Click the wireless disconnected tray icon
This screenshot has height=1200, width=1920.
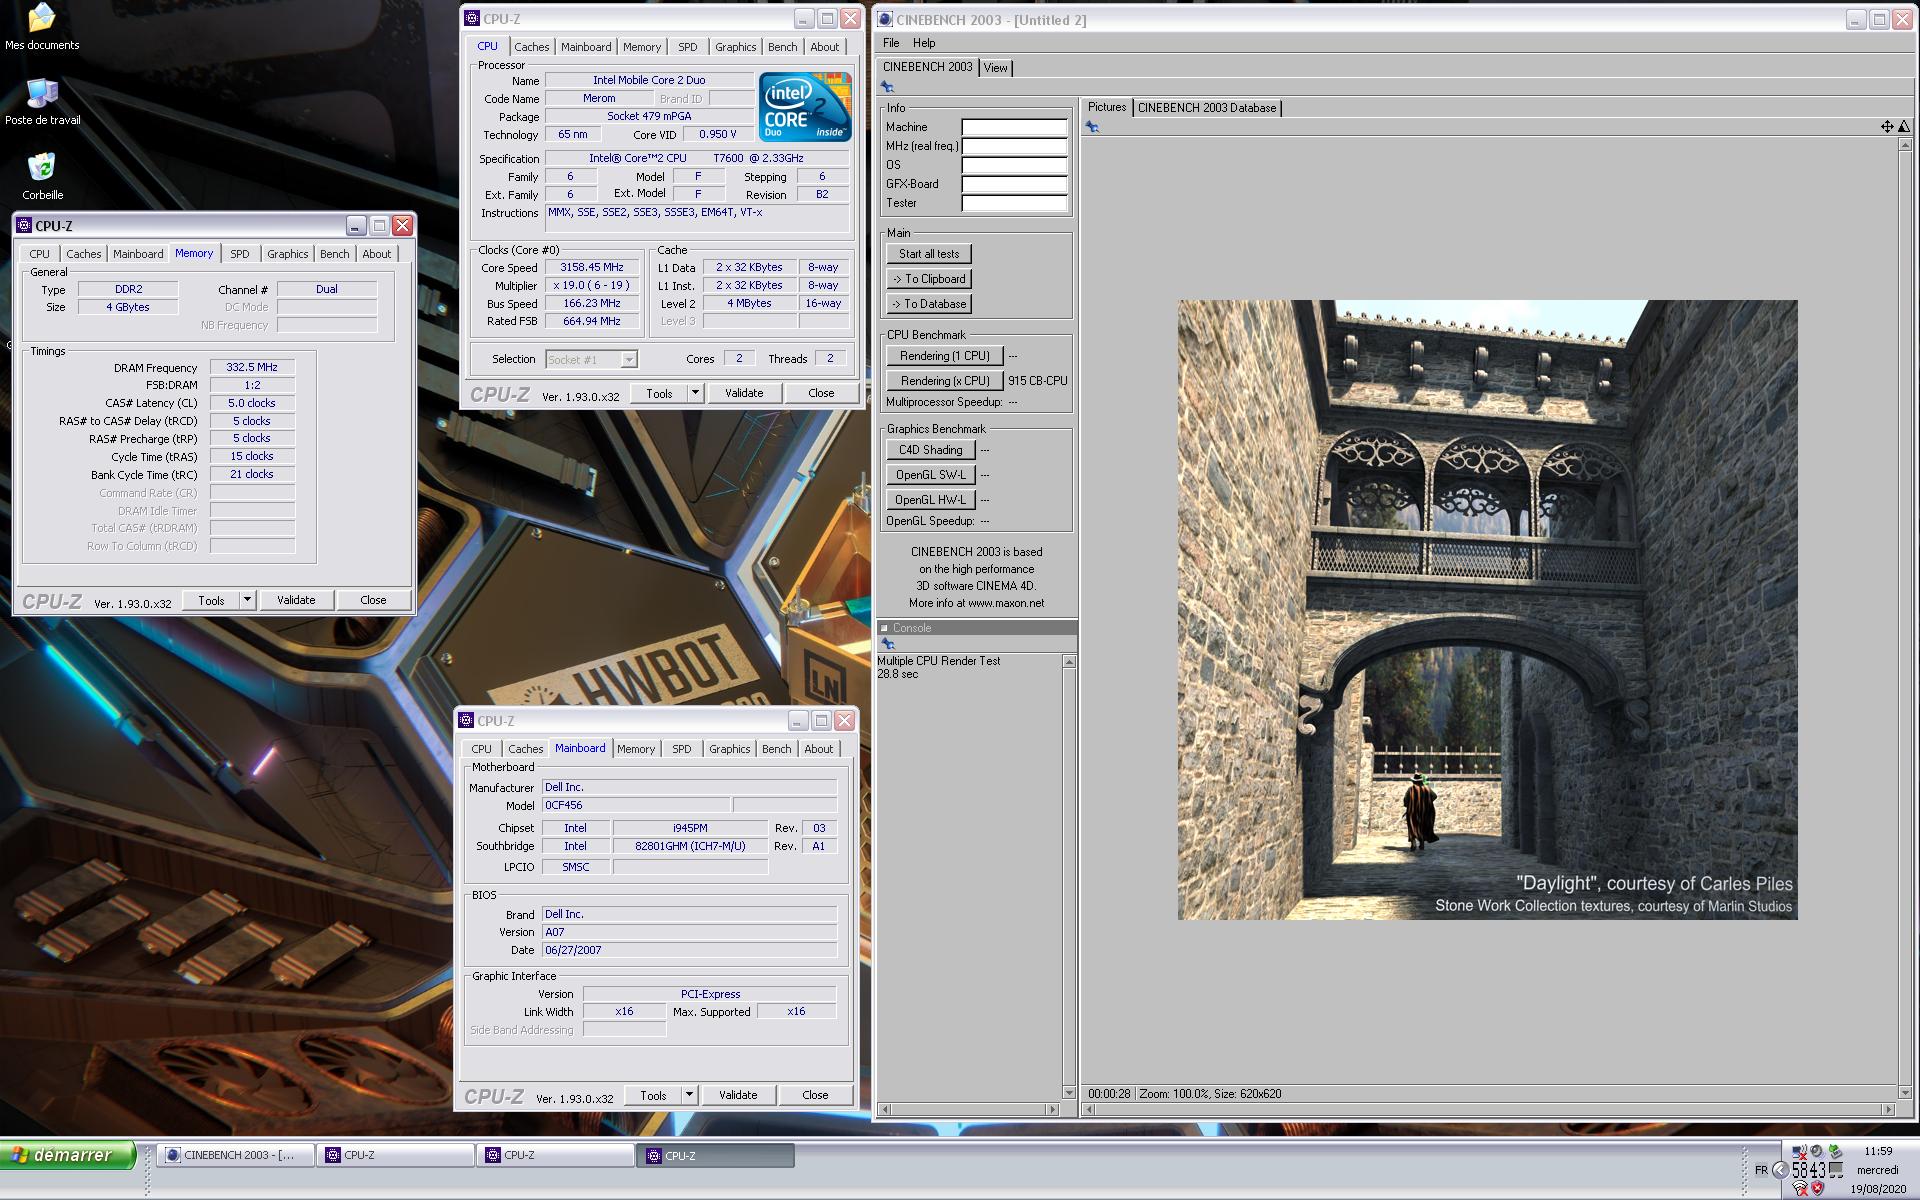tap(1800, 1188)
